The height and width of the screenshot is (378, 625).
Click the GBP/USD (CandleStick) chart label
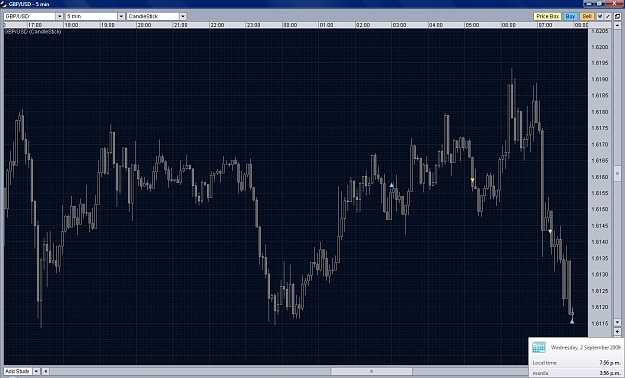[33, 32]
